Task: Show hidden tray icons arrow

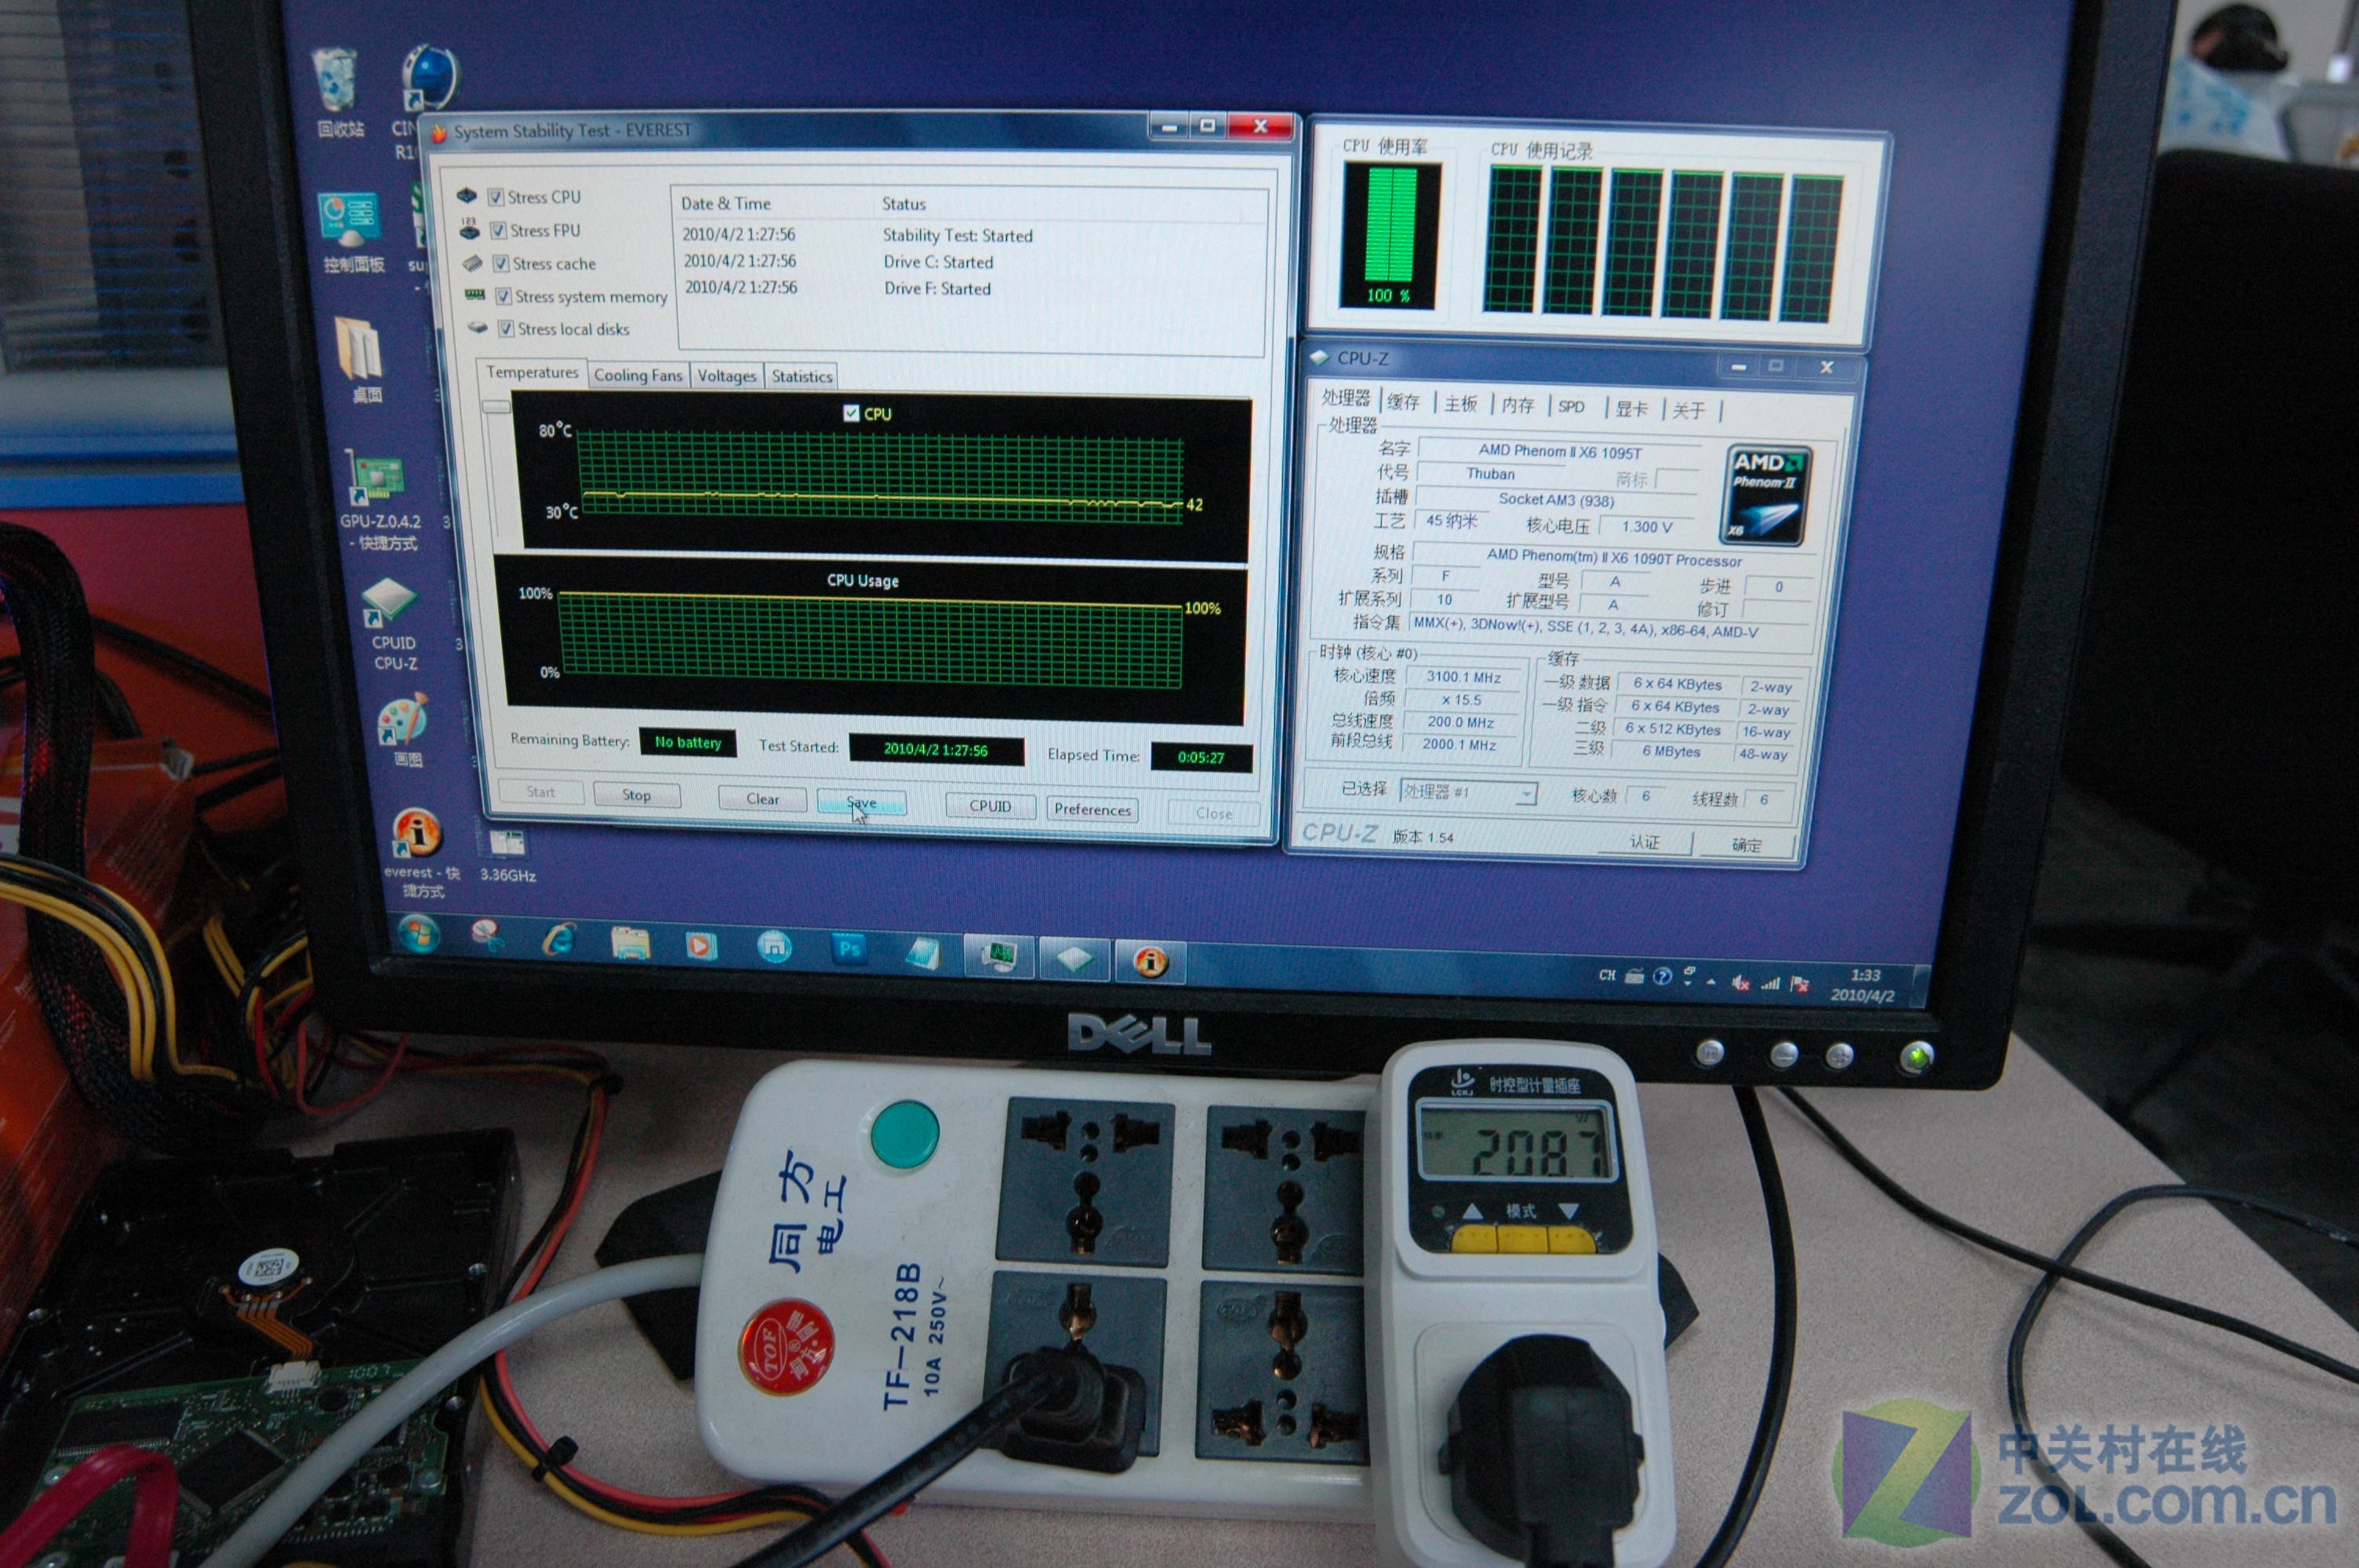Action: click(1712, 981)
